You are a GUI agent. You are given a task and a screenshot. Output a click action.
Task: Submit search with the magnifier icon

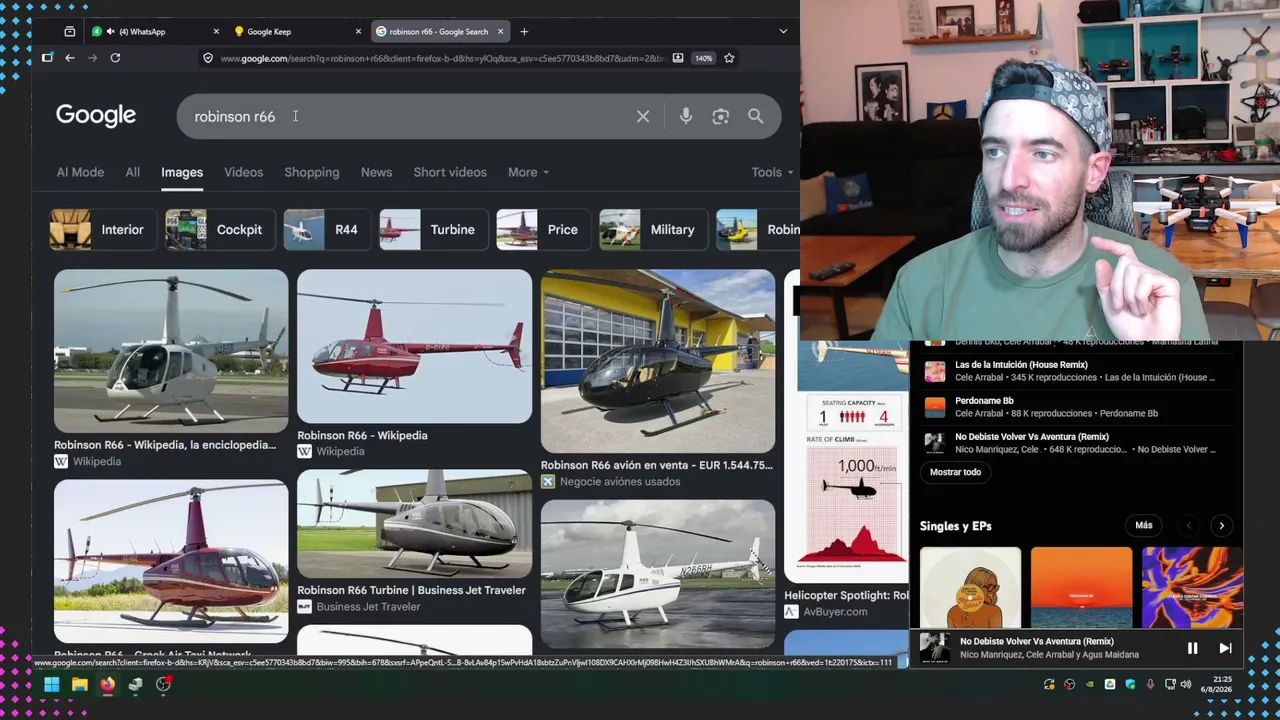coord(756,117)
